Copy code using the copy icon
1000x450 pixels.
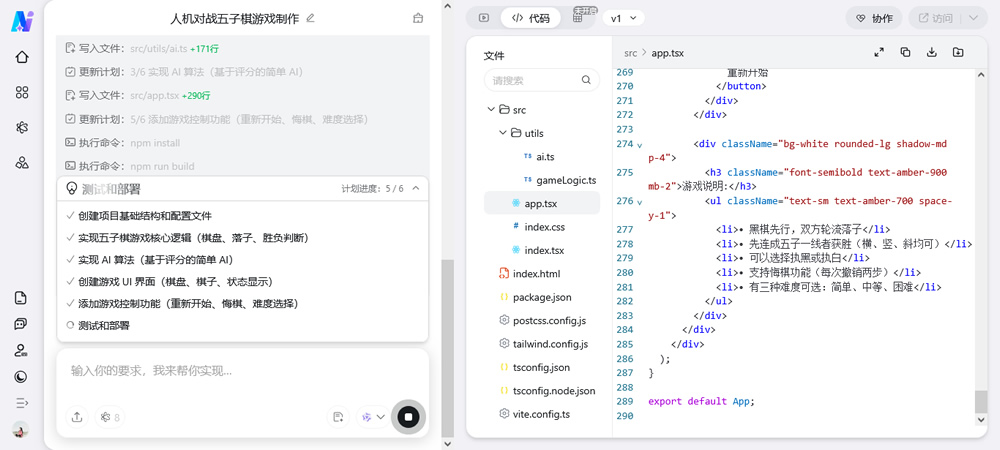[x=905, y=52]
